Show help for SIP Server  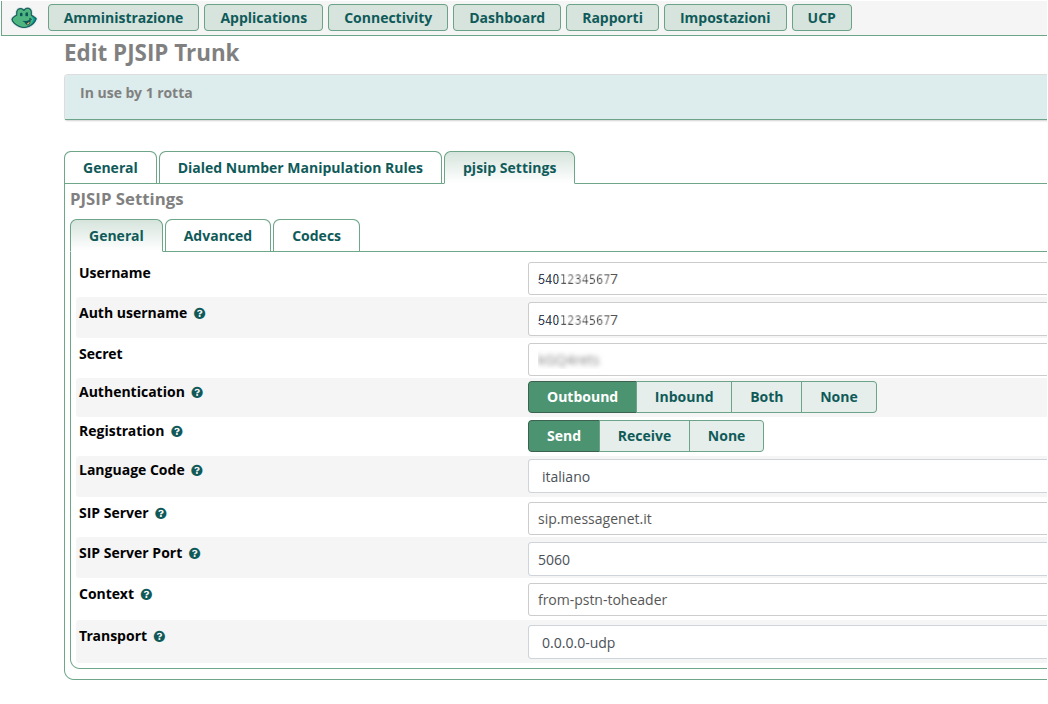160,513
